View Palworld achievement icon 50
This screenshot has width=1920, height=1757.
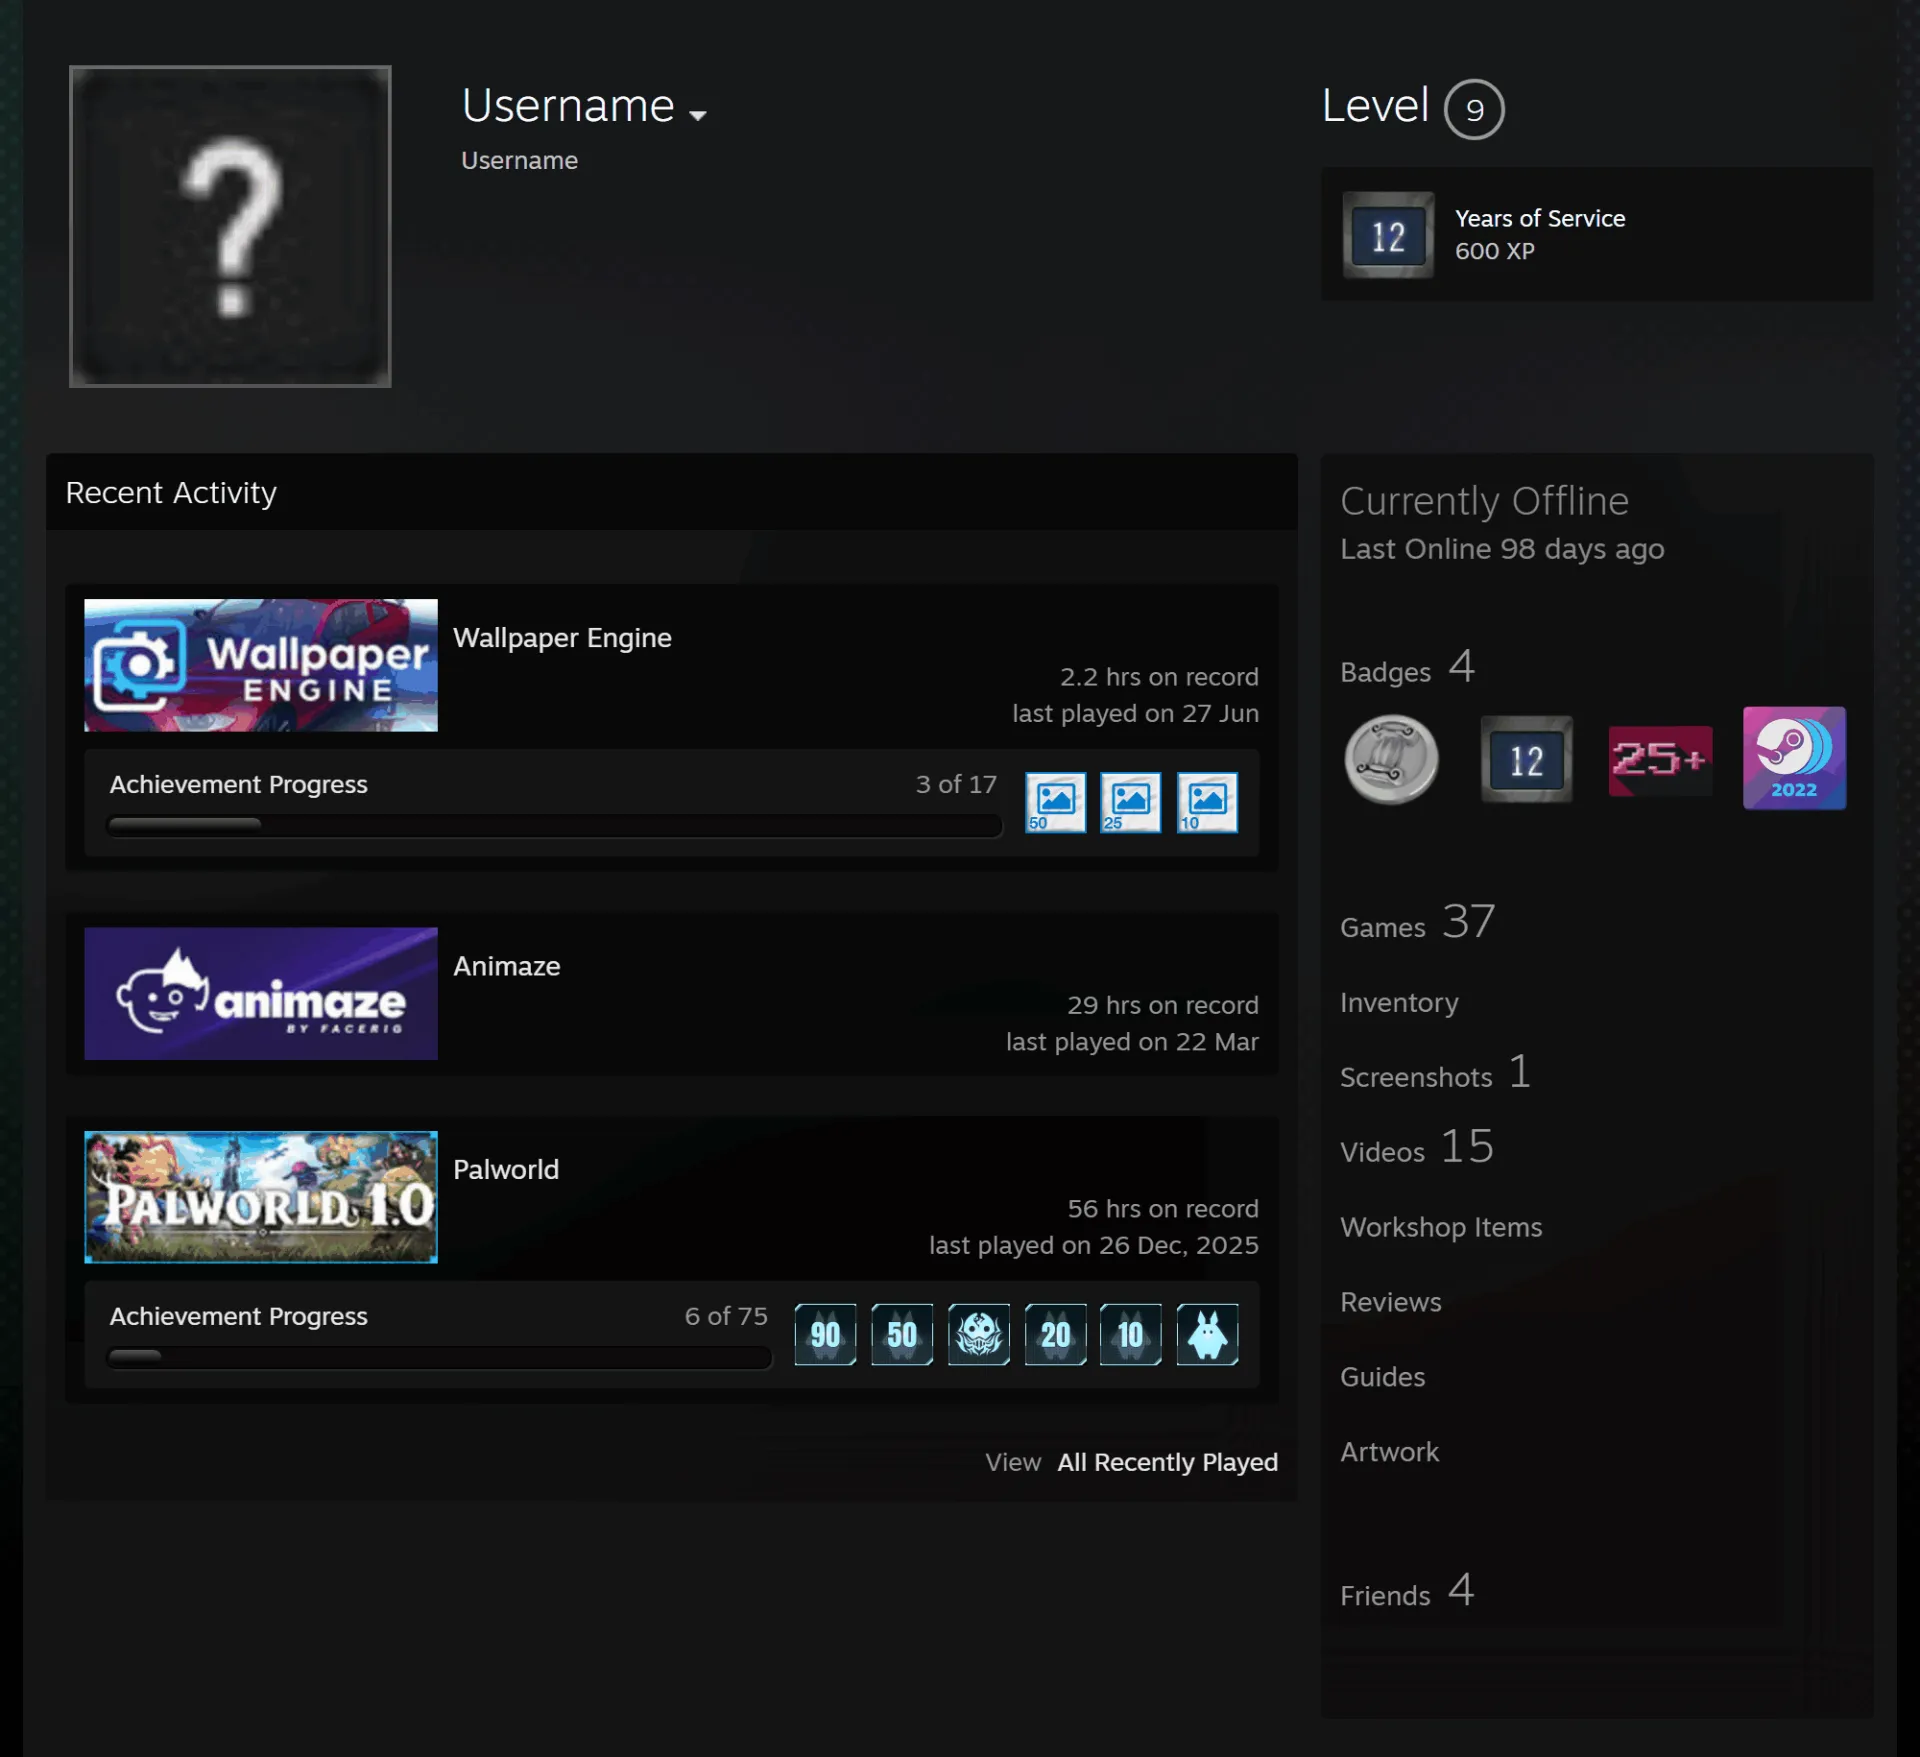(902, 1334)
